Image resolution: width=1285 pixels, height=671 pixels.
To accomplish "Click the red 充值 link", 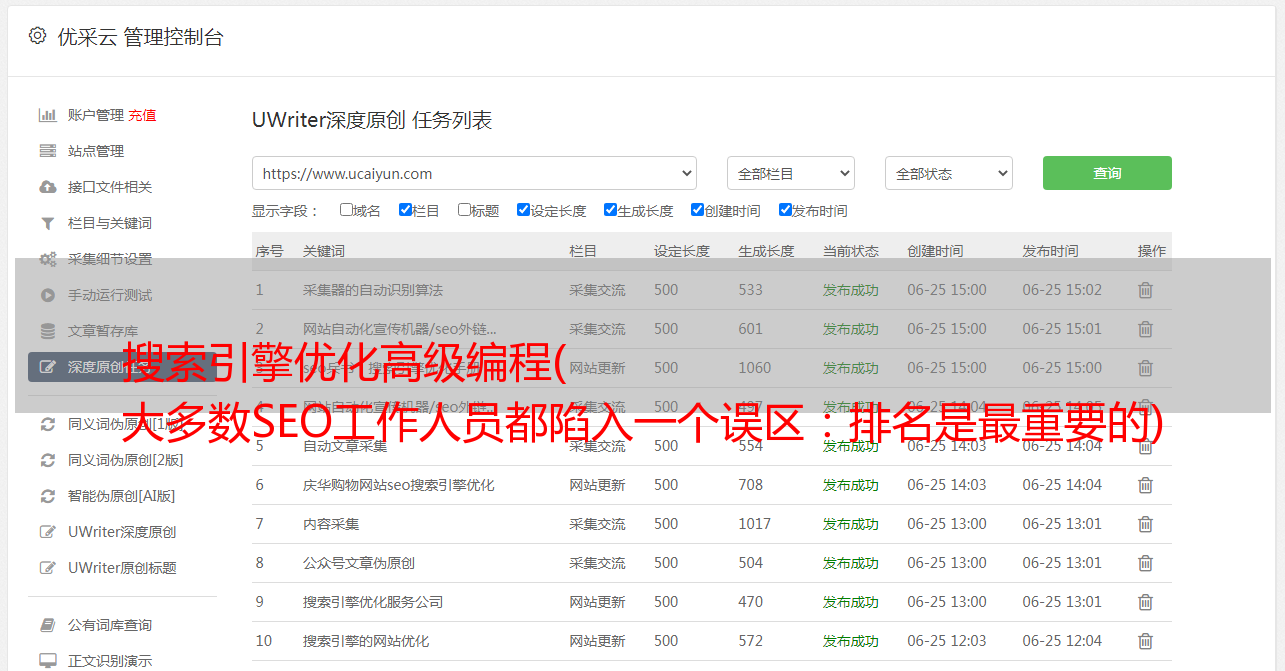I will click(142, 115).
